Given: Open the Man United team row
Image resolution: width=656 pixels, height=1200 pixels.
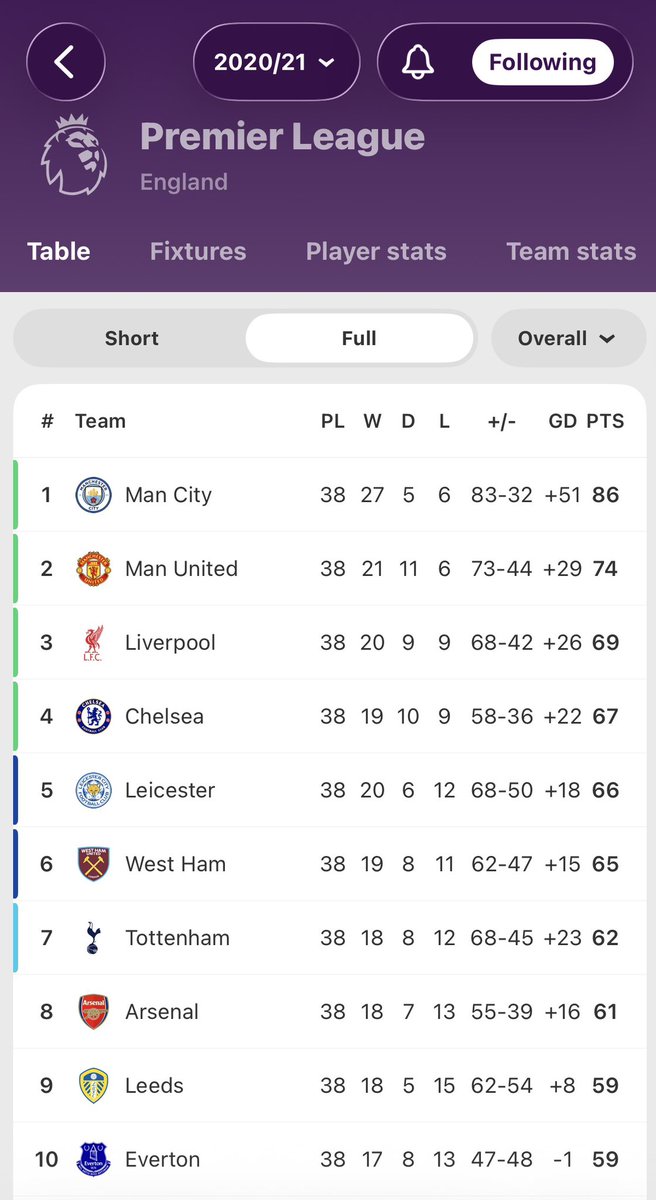Looking at the screenshot, I should click(329, 569).
